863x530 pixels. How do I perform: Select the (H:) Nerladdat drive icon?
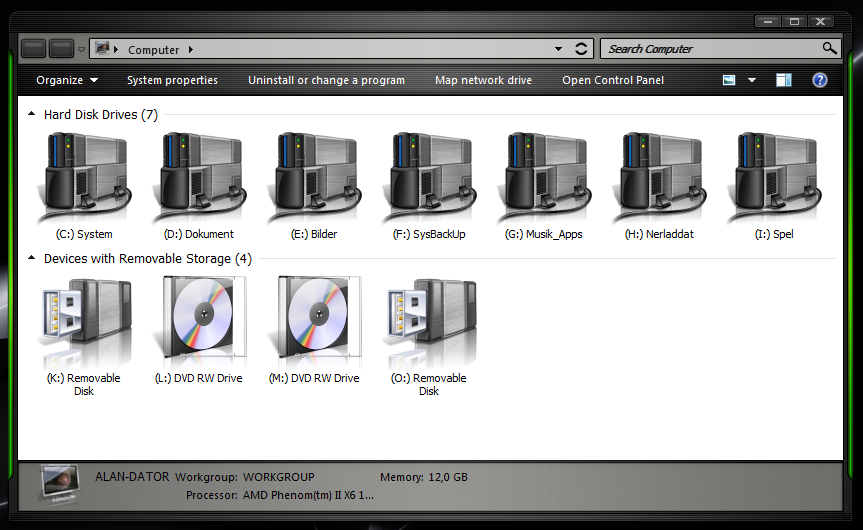pos(659,178)
